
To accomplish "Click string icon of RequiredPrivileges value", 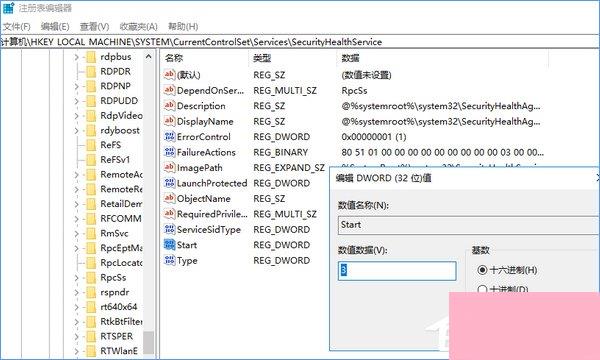I will coord(169,213).
